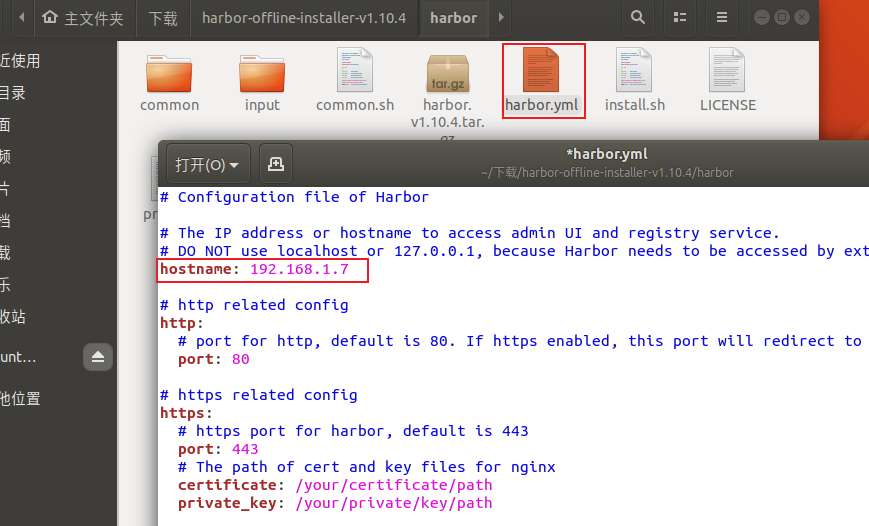Click the hostname value 192.168.1.7
This screenshot has width=869, height=526.
click(299, 269)
